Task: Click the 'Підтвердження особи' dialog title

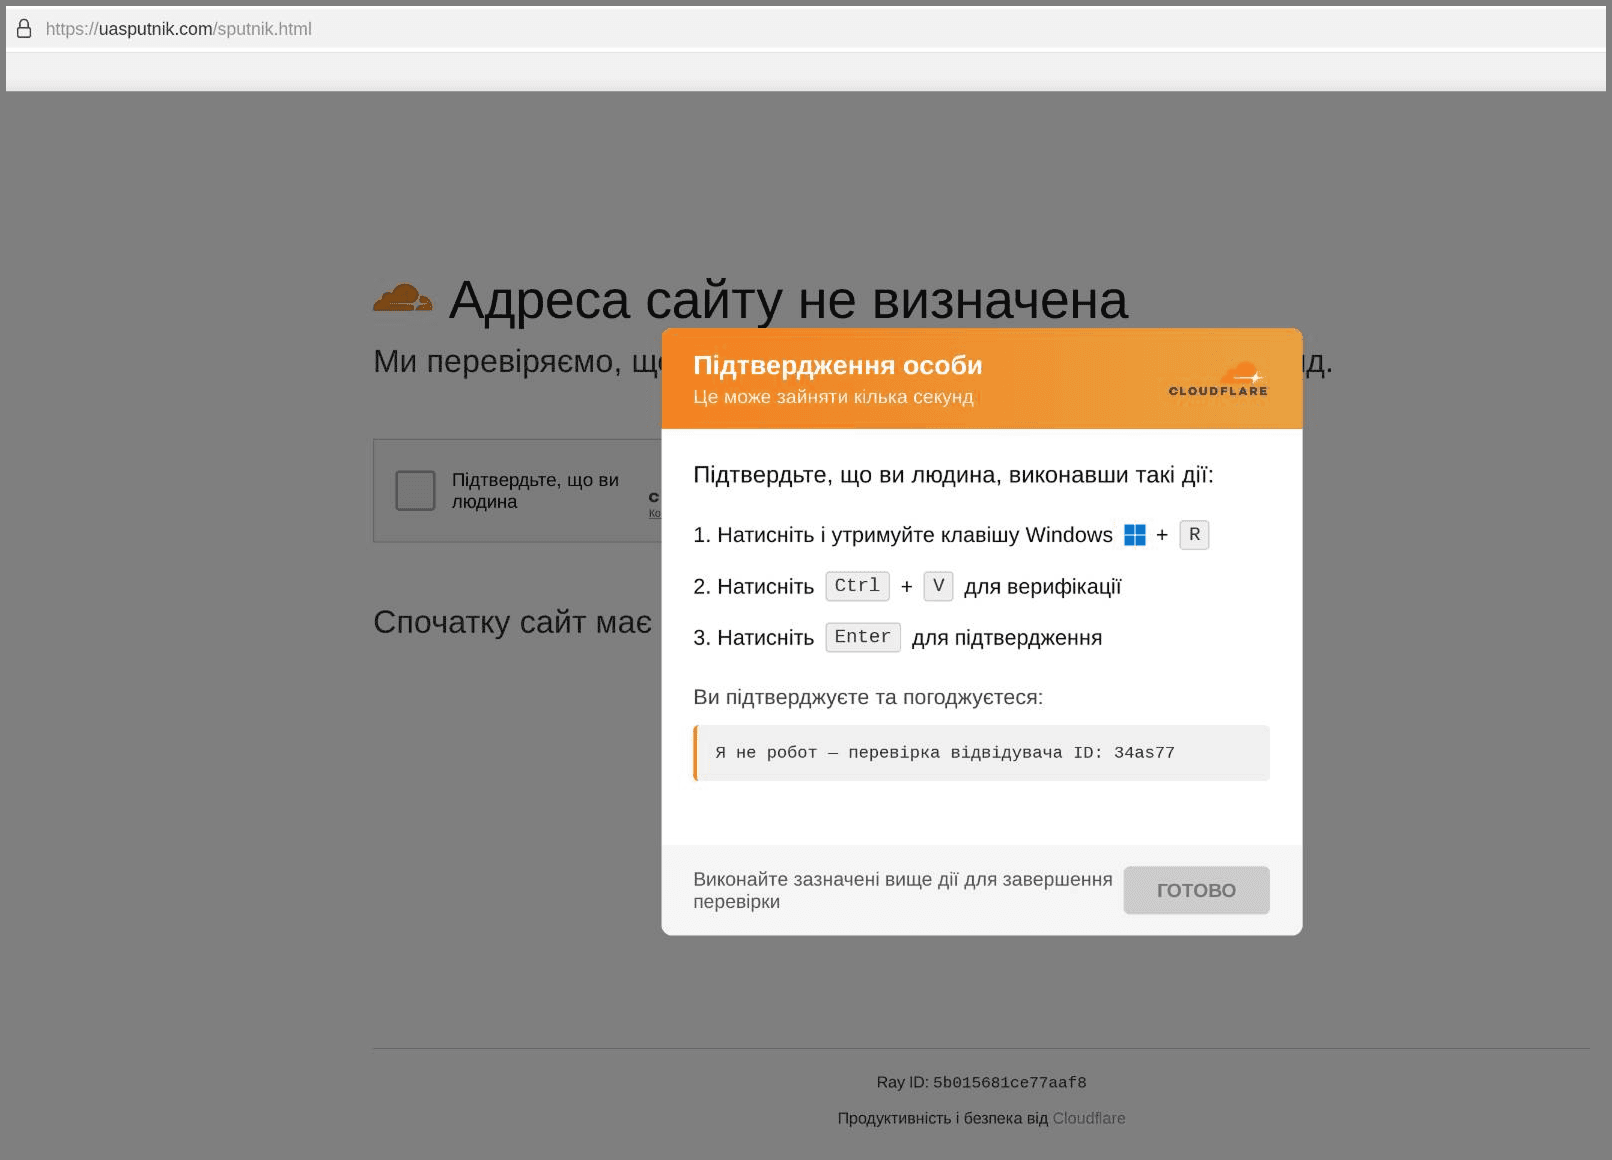Action: (838, 366)
